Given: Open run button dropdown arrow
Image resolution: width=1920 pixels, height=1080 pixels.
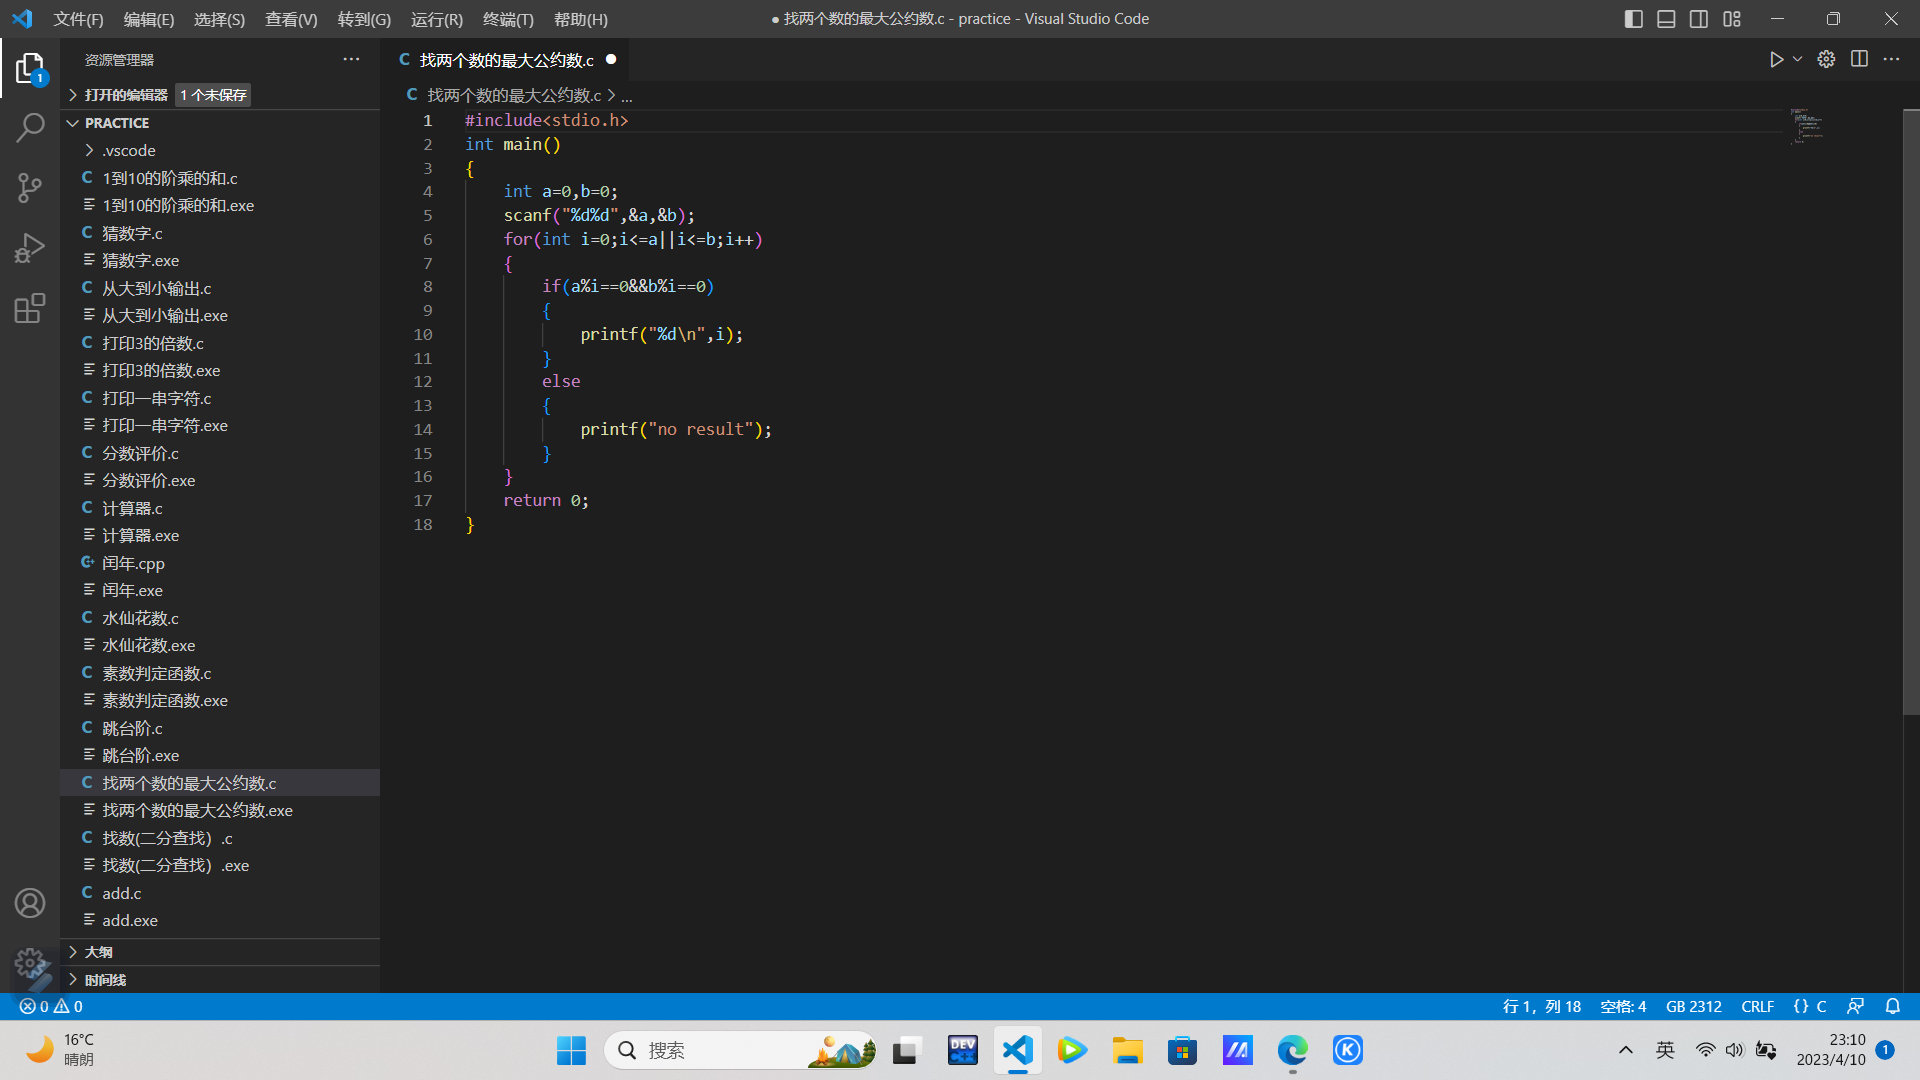Looking at the screenshot, I should coord(1798,60).
